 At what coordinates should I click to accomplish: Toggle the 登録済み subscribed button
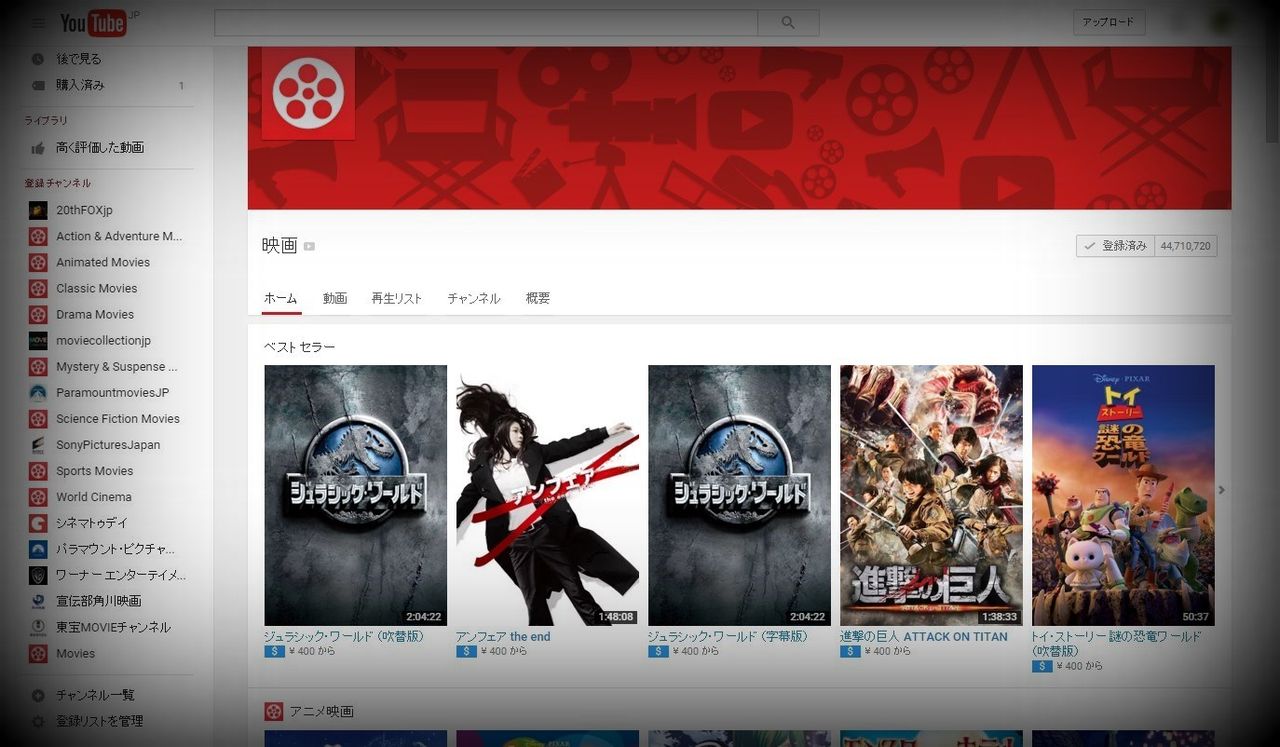(1115, 245)
